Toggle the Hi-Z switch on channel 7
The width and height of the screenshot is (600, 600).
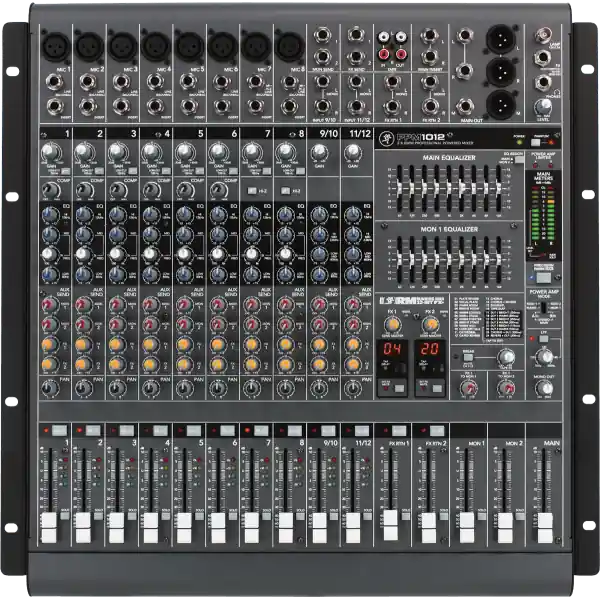point(252,191)
